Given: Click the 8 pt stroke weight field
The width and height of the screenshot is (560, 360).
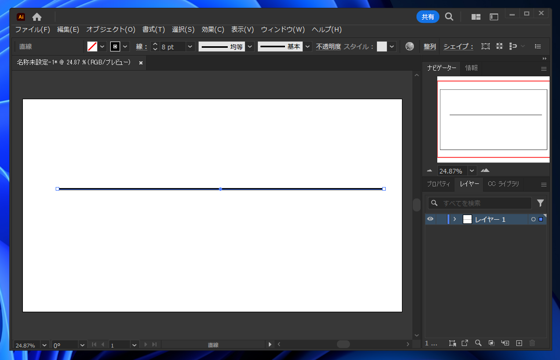Looking at the screenshot, I should (x=172, y=47).
